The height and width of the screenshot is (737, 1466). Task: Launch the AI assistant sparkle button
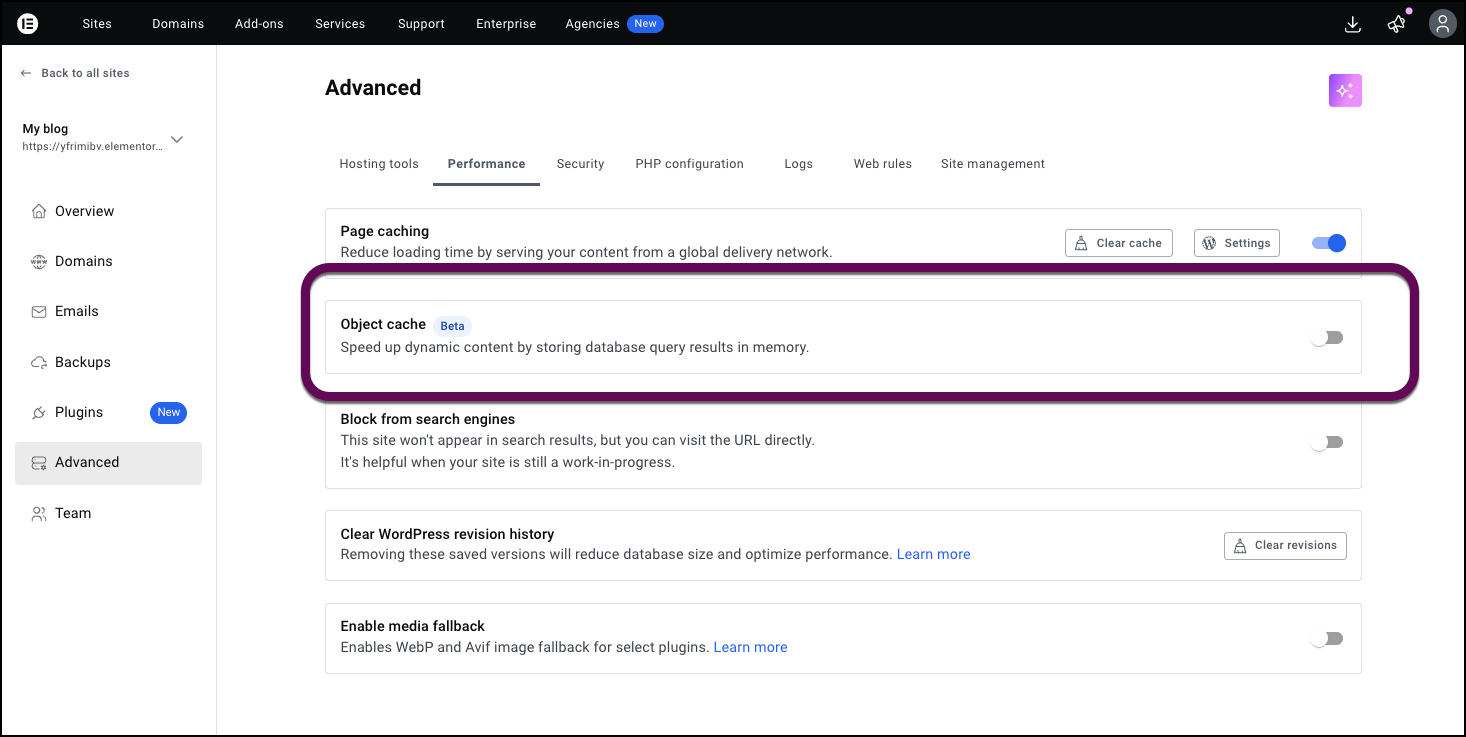1344,90
